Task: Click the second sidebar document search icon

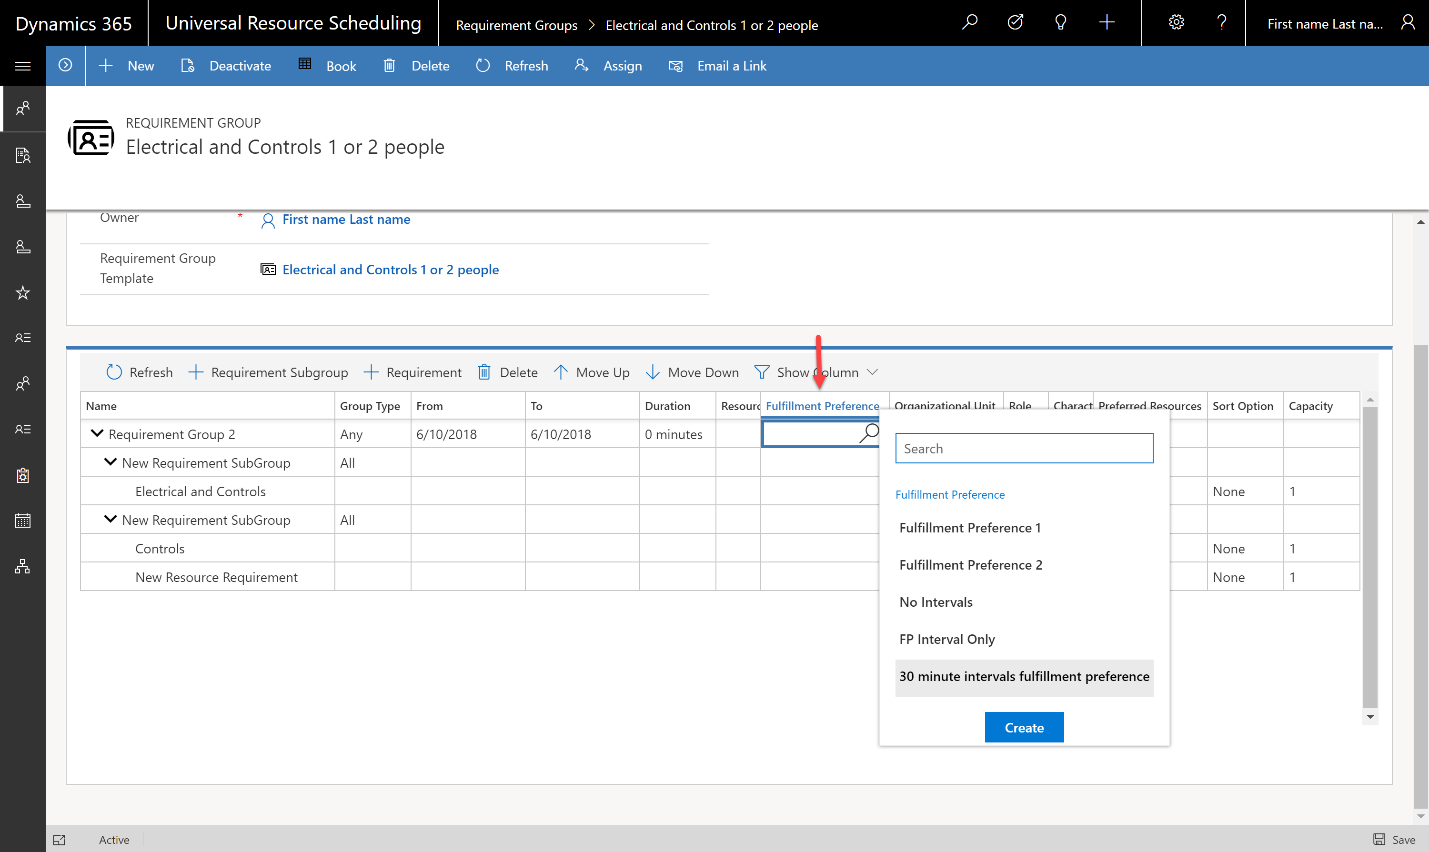Action: (23, 155)
